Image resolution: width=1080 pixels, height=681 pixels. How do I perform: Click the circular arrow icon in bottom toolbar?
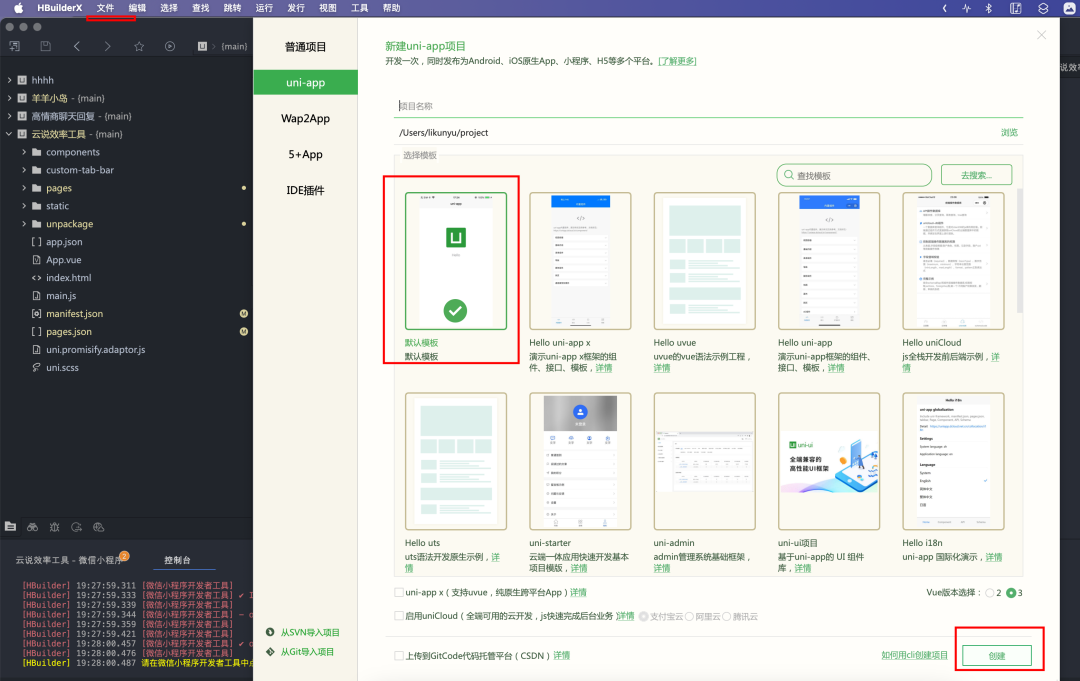coord(76,527)
